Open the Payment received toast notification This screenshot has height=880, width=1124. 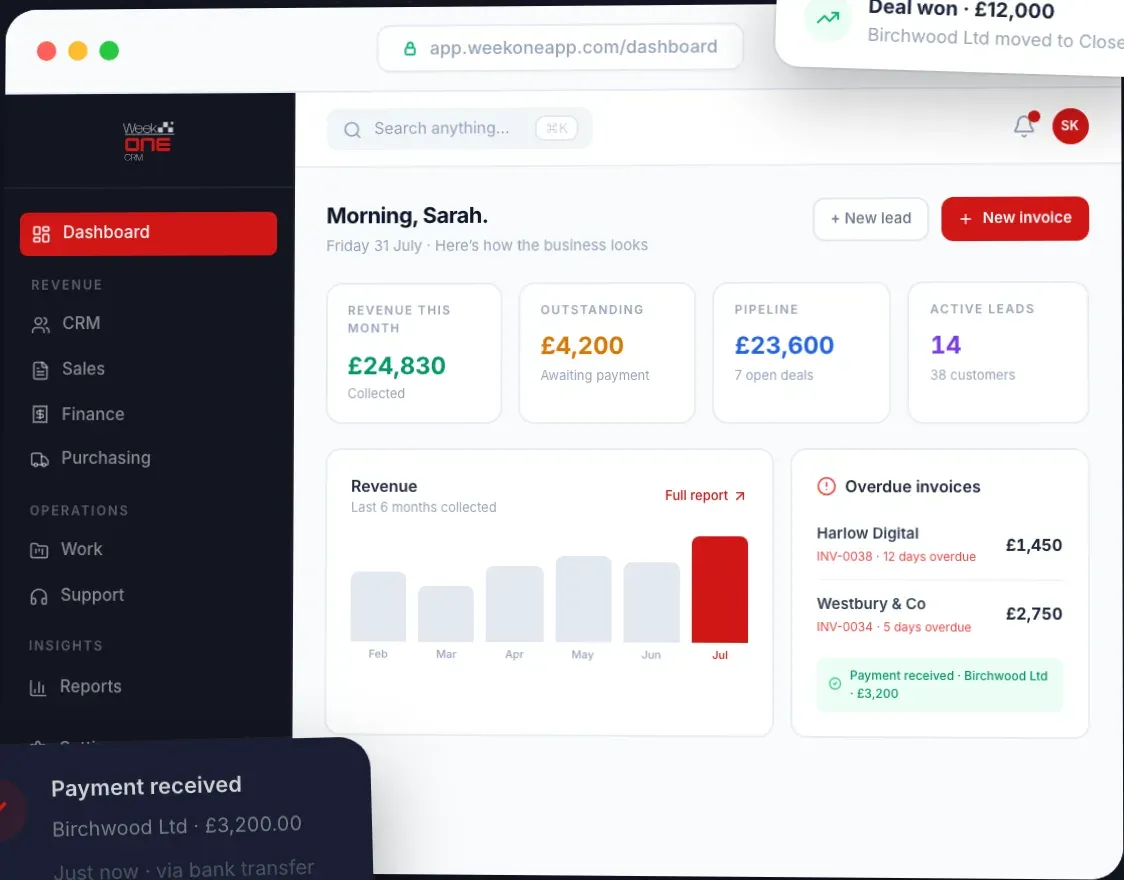tap(185, 810)
